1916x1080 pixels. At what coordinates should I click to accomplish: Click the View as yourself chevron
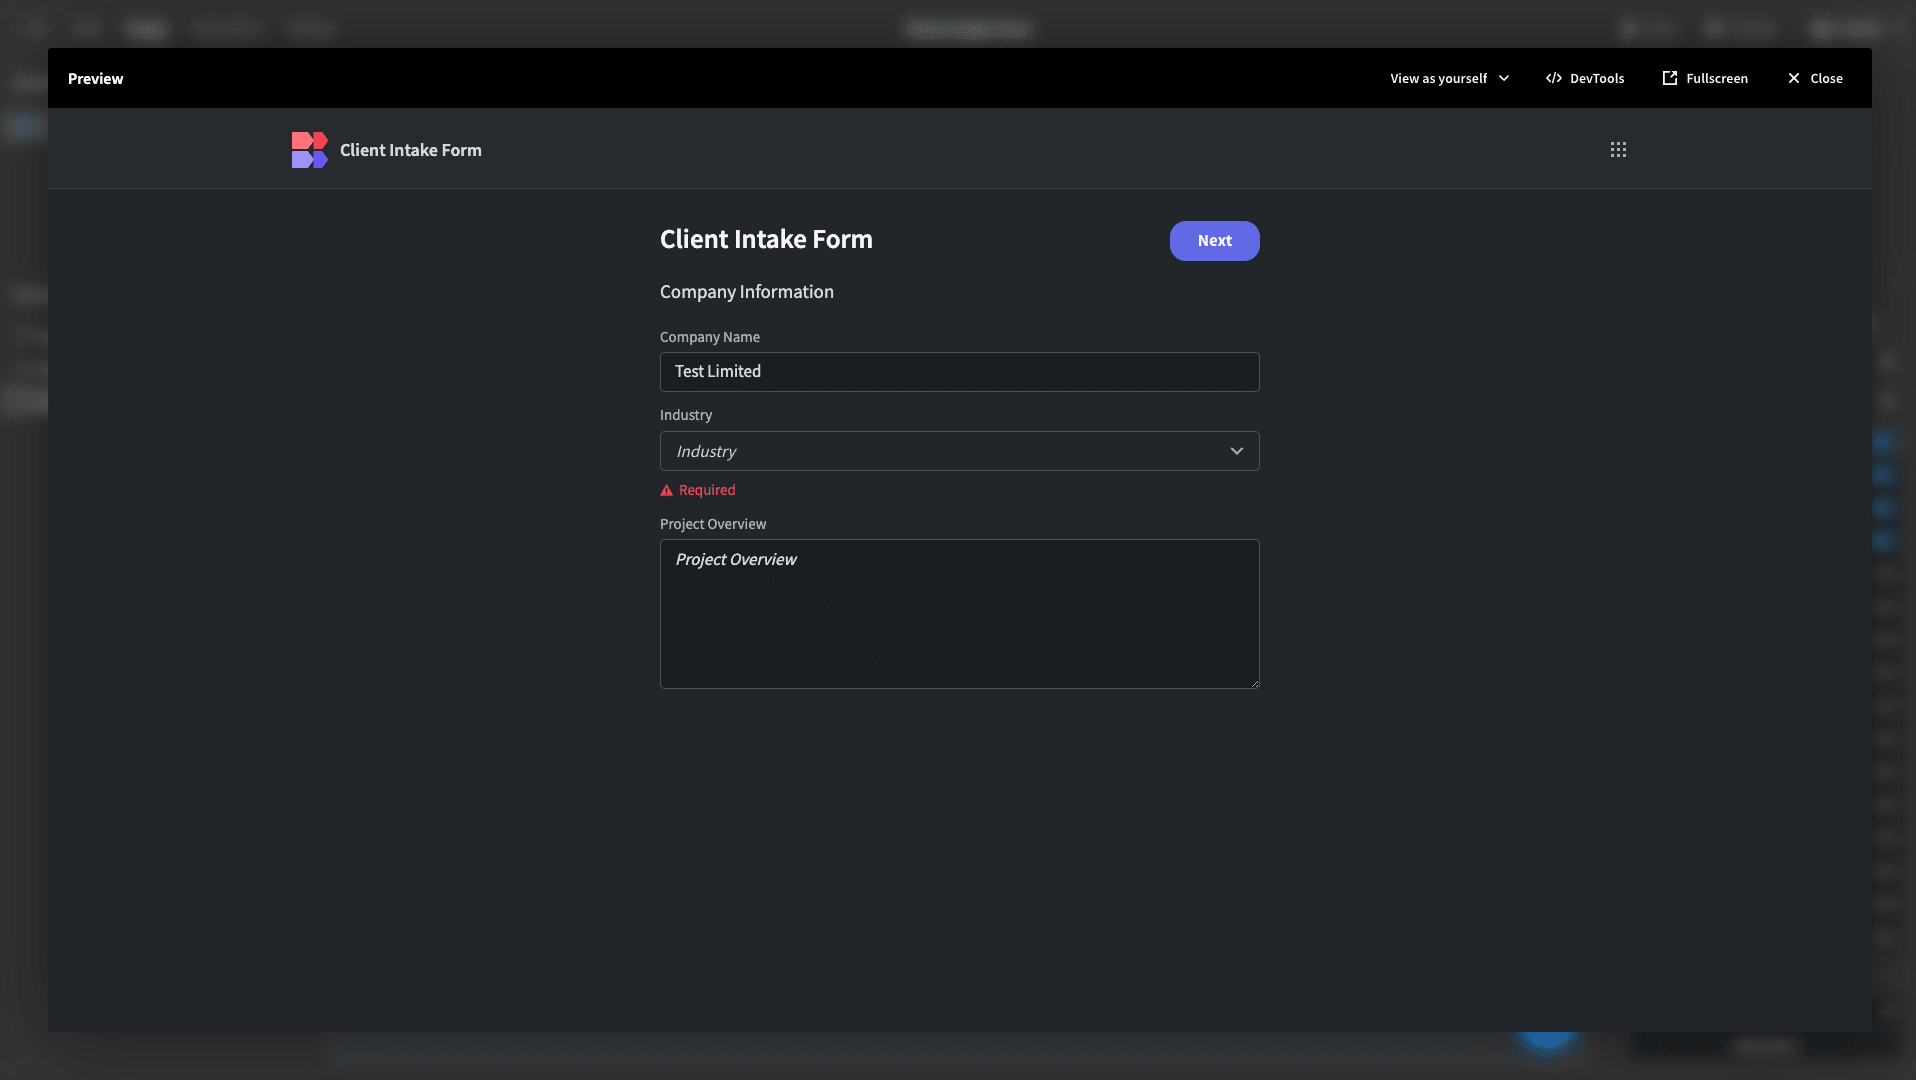[x=1504, y=78]
